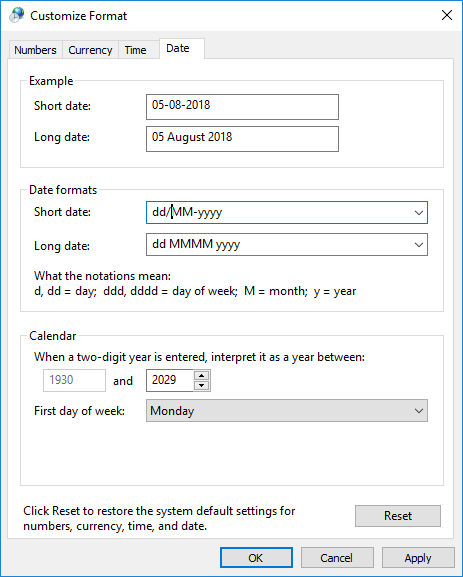This screenshot has height=577, width=463.
Task: Click the Apply button
Action: click(418, 558)
